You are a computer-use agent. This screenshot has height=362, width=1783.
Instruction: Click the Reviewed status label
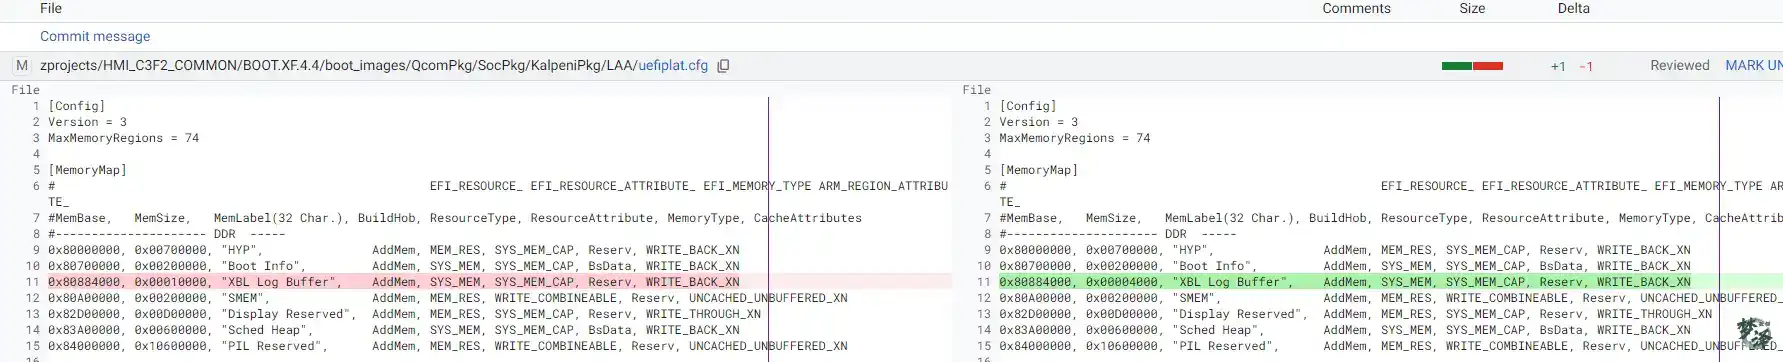coord(1680,66)
